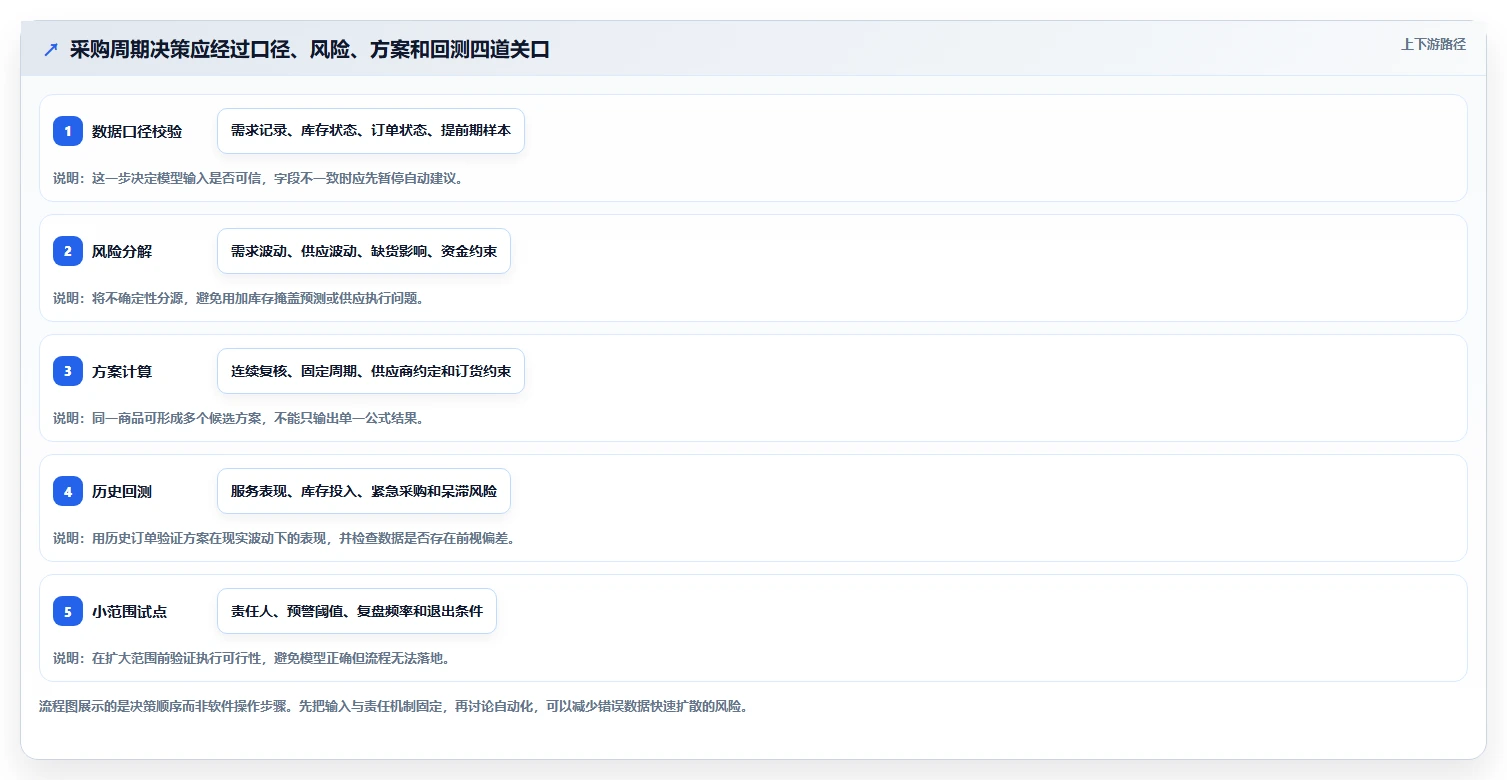Click the note starting 说明:用历史订单验证方案
The height and width of the screenshot is (780, 1507).
click(284, 538)
